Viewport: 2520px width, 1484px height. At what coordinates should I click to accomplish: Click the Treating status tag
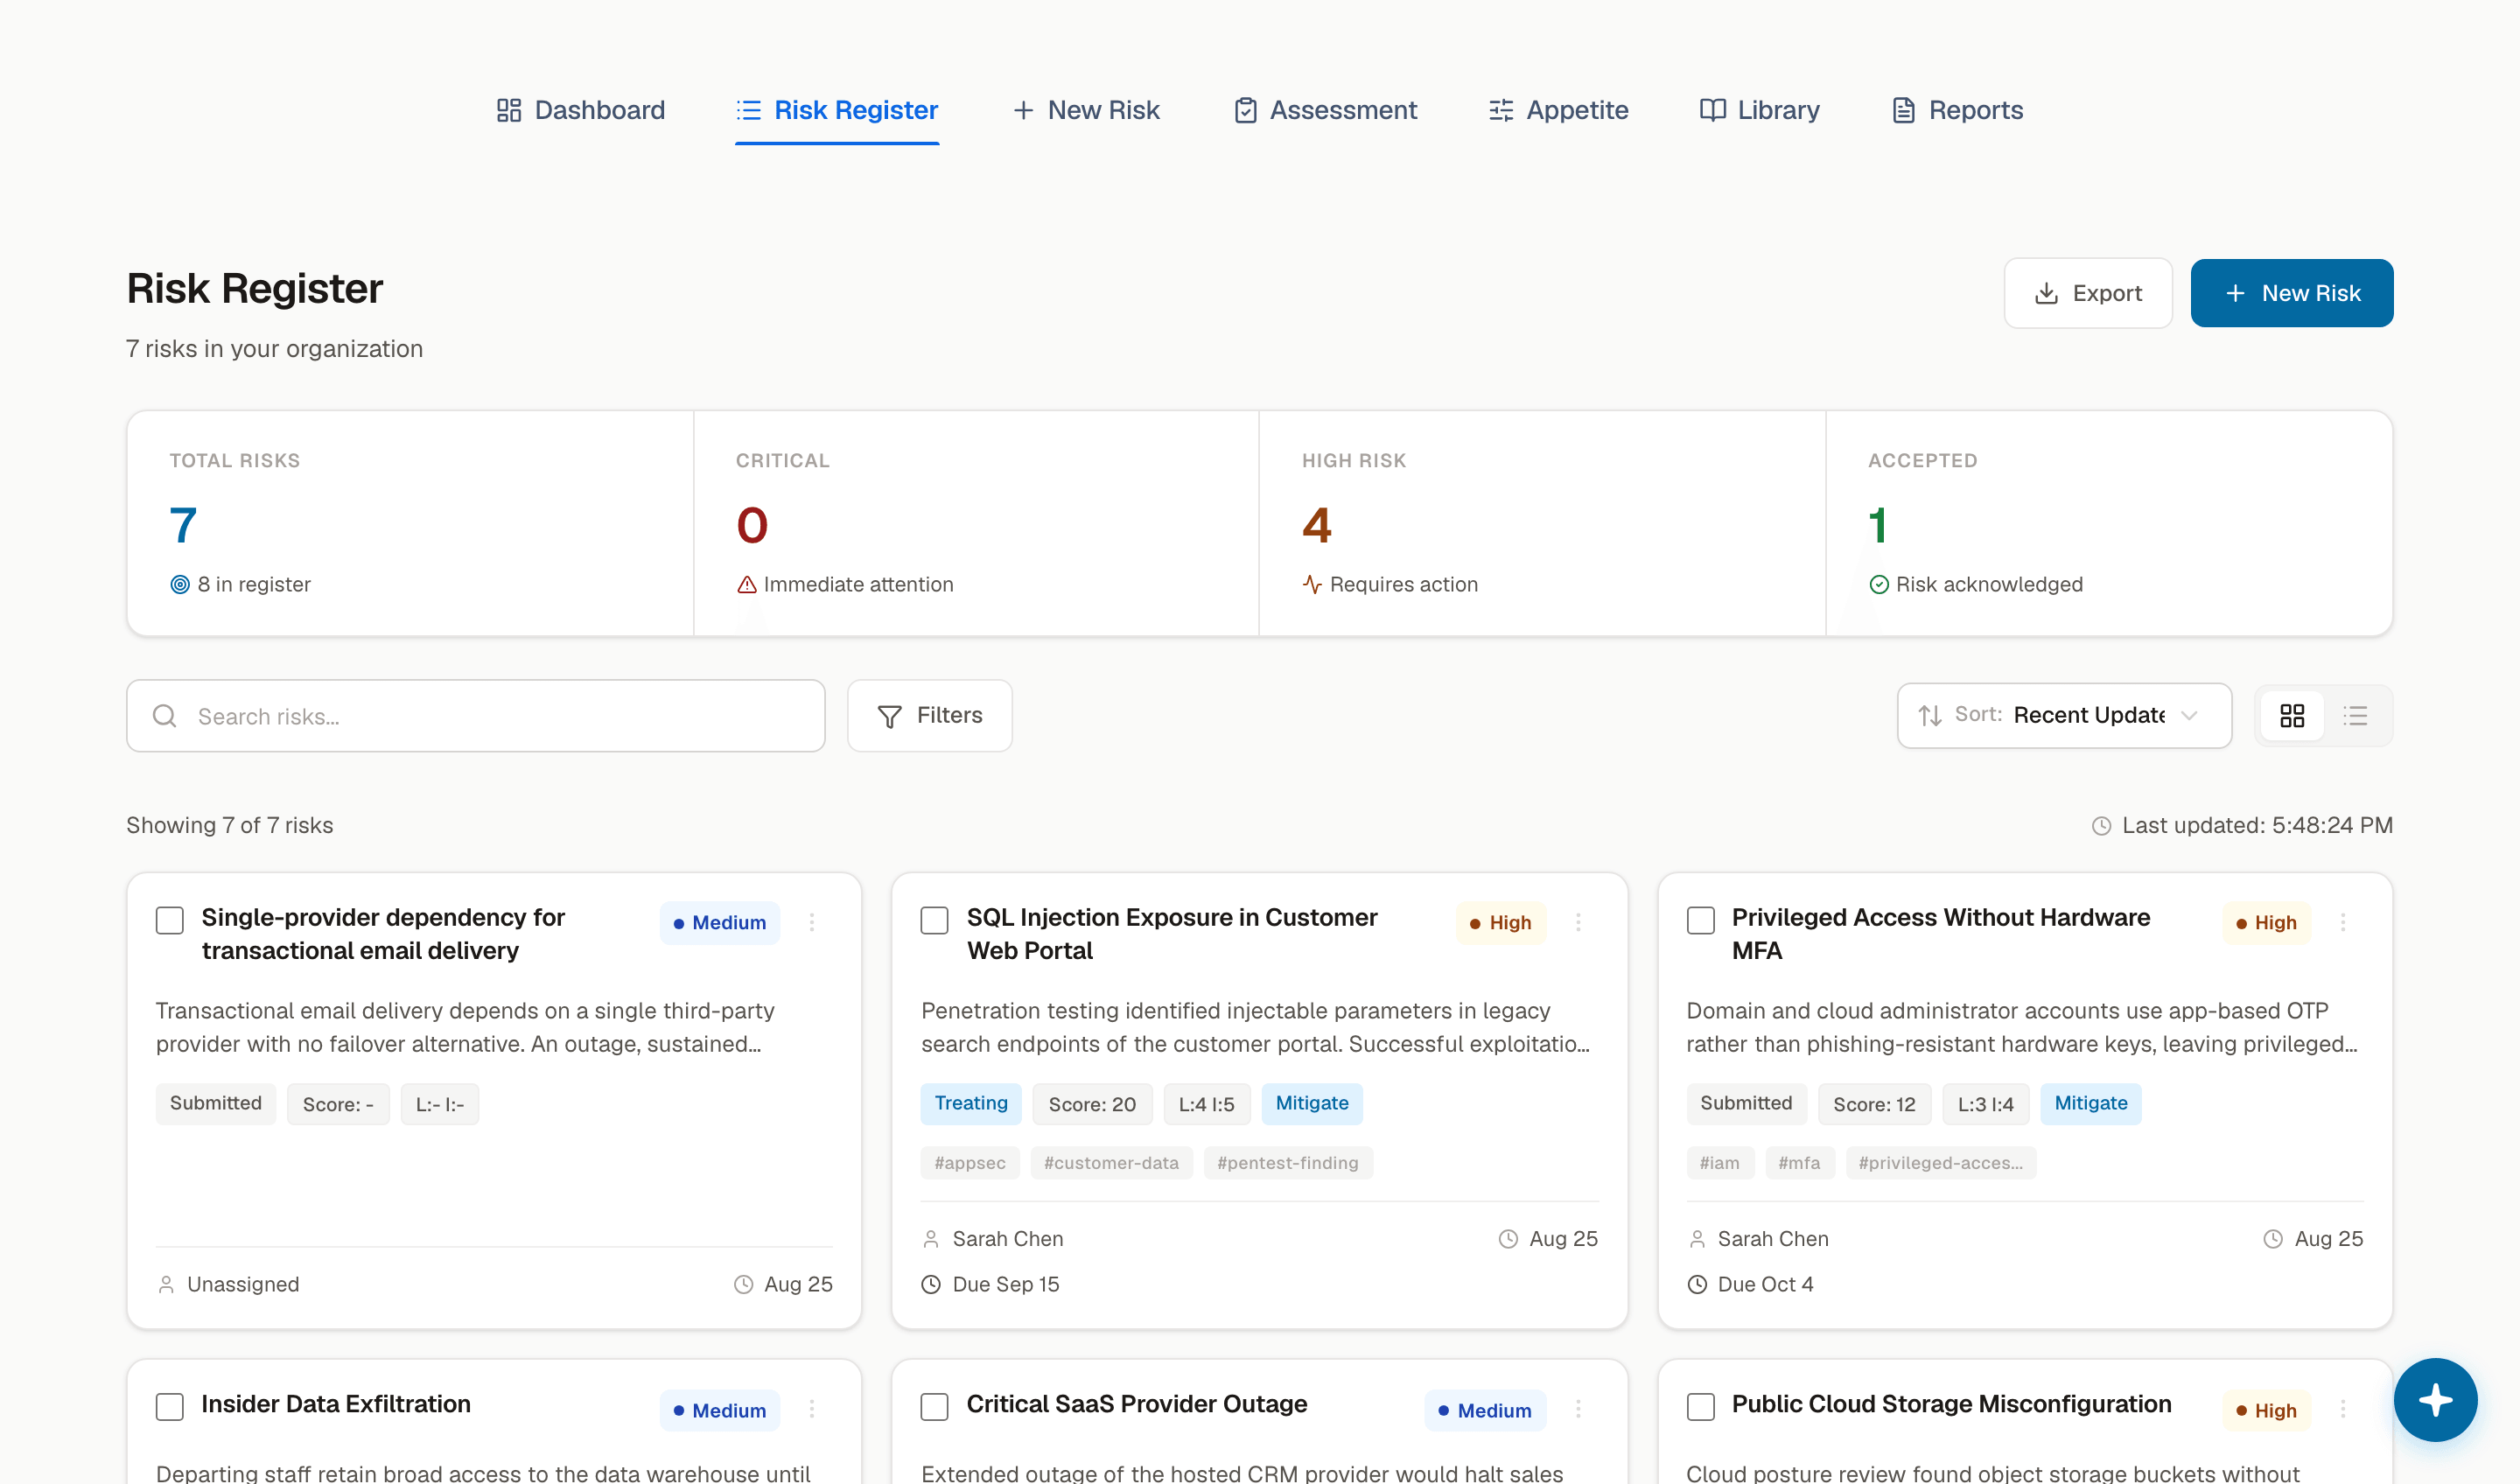pos(971,1104)
